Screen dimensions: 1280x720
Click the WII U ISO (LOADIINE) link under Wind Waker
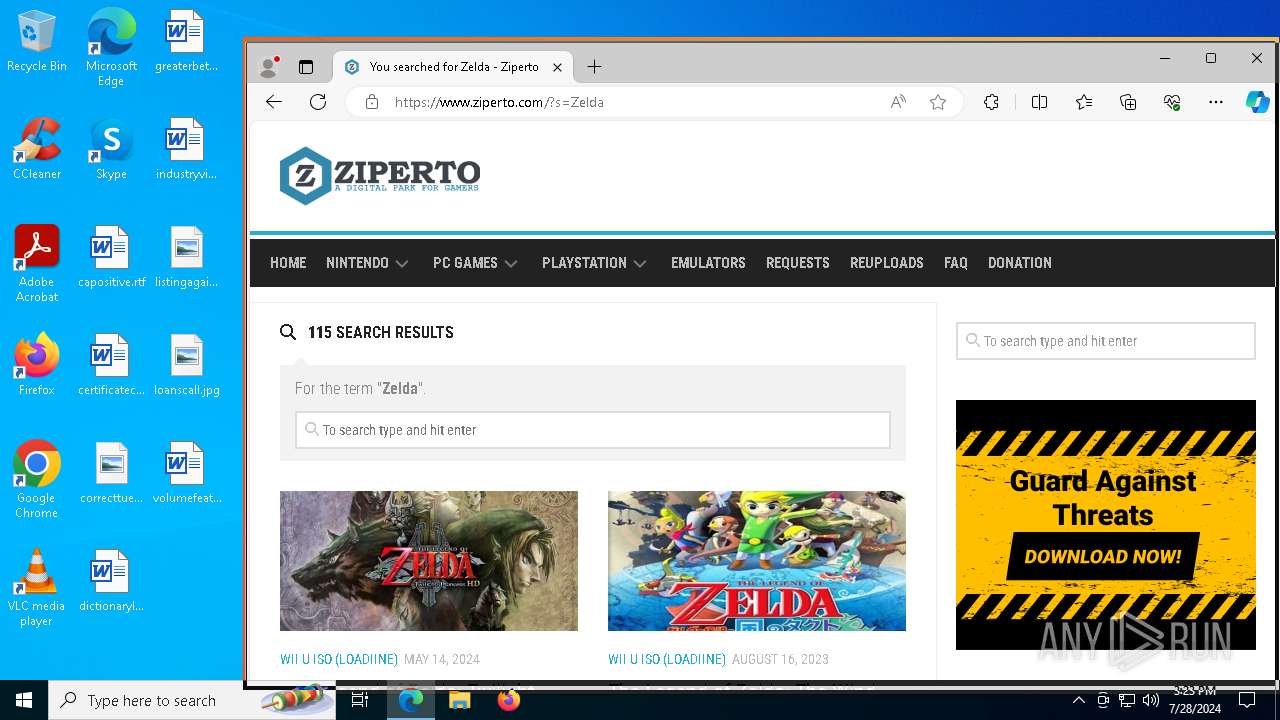667,659
